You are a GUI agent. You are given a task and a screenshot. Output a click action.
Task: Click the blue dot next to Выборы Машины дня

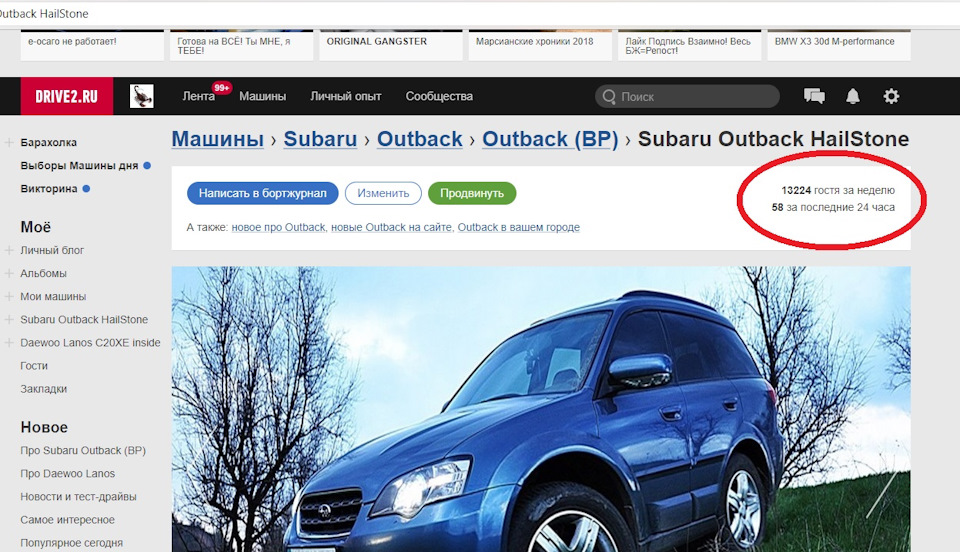[147, 165]
